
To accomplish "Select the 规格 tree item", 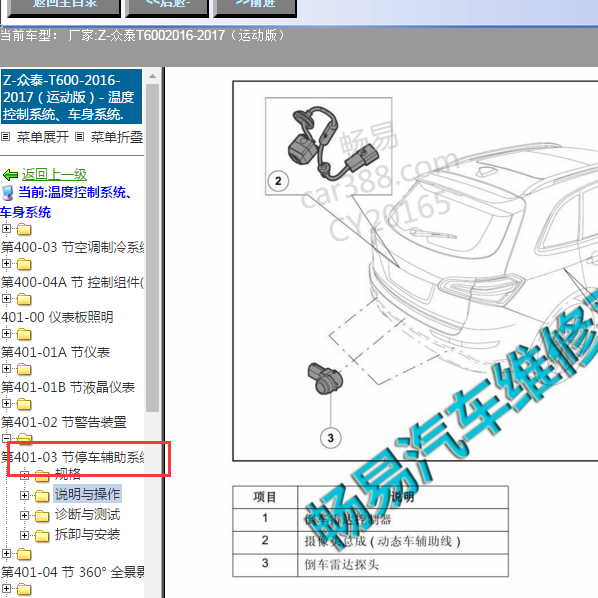I will [68, 474].
